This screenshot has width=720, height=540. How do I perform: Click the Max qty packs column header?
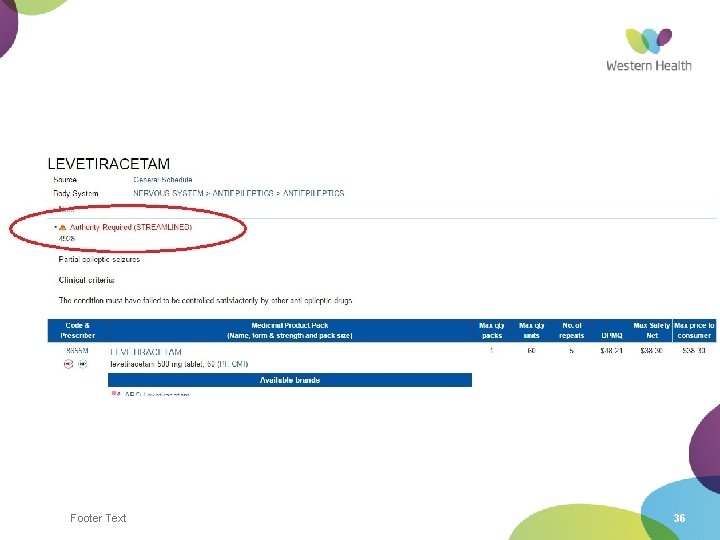(x=492, y=331)
